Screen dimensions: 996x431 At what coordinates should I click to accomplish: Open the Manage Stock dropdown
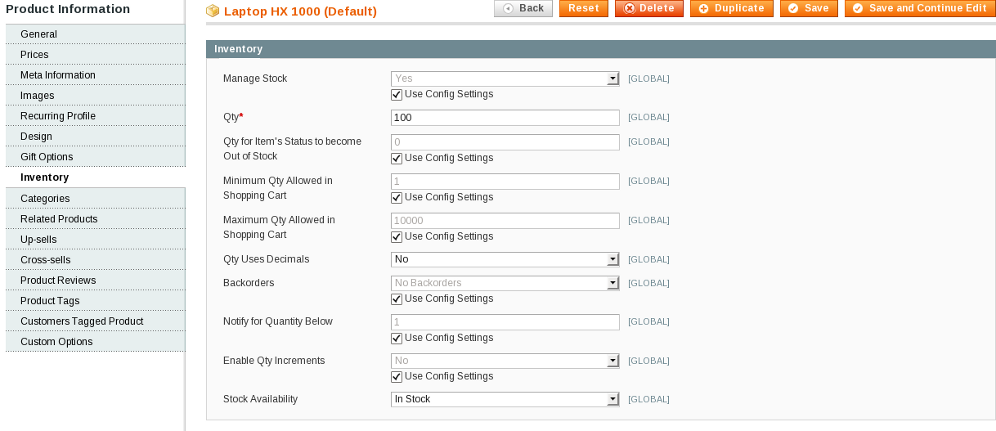pos(505,79)
